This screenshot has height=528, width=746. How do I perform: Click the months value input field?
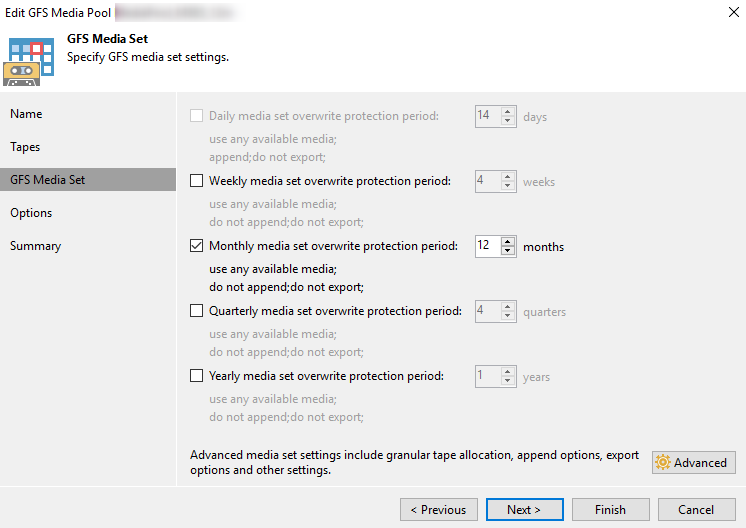click(487, 246)
